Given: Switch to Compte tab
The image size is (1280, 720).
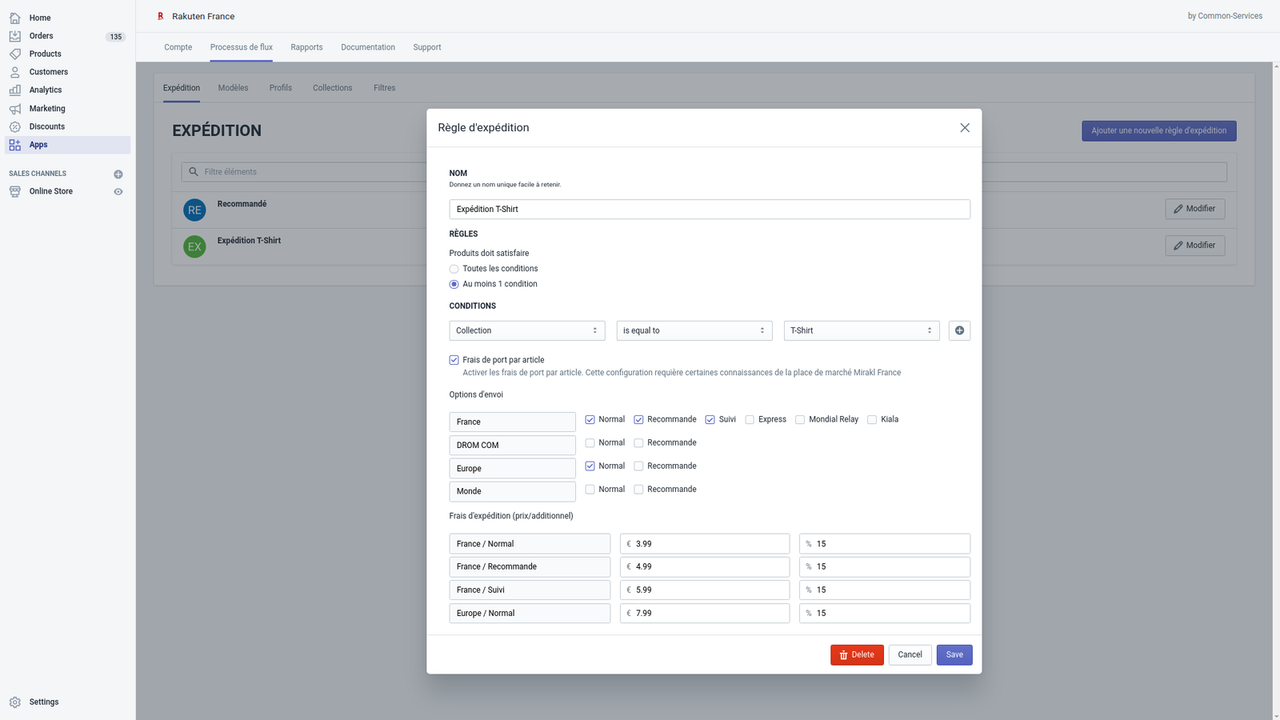Looking at the screenshot, I should pyautogui.click(x=178, y=47).
